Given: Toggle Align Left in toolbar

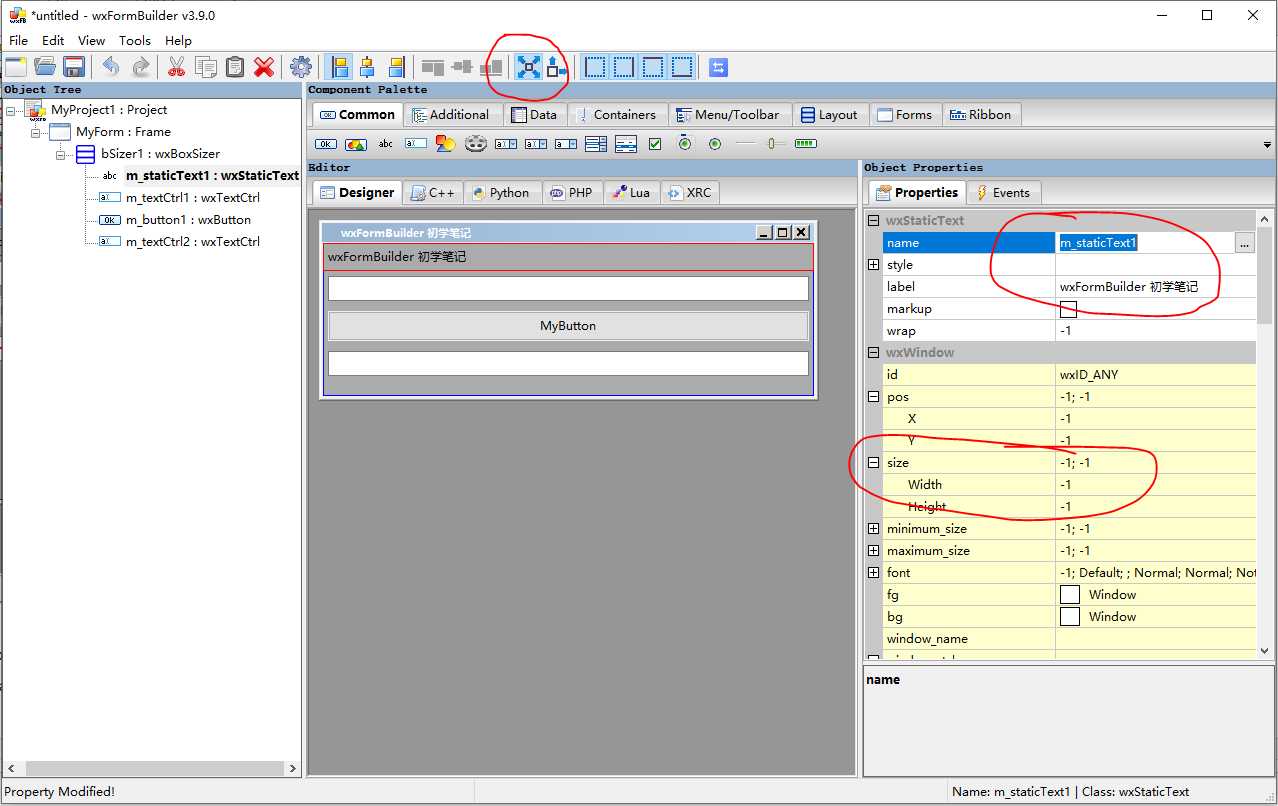Looking at the screenshot, I should pos(340,67).
